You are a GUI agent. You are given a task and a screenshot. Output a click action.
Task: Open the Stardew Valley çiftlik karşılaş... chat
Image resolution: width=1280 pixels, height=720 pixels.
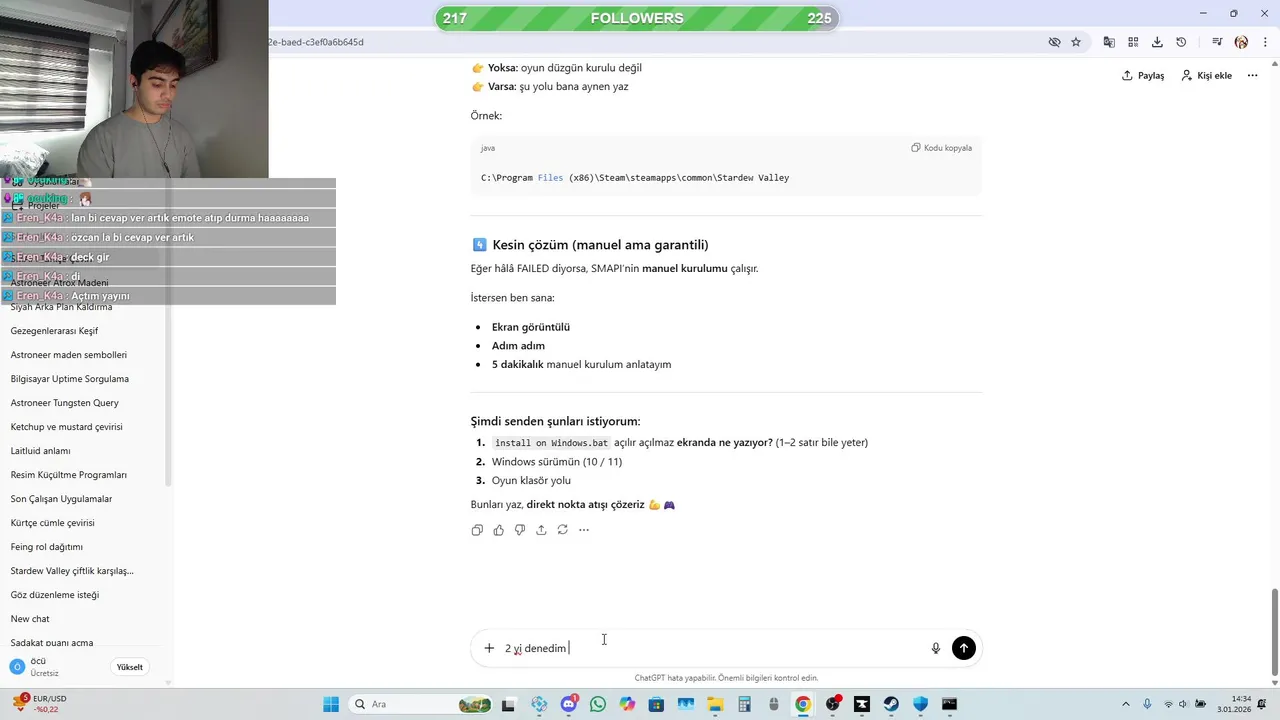click(72, 571)
